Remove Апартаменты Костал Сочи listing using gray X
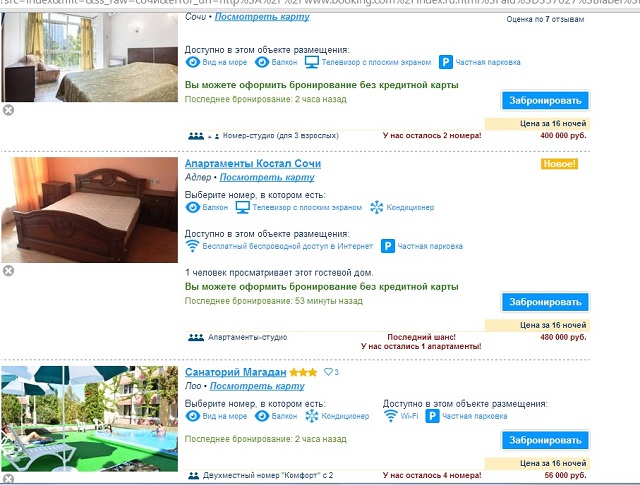 pos(9,271)
